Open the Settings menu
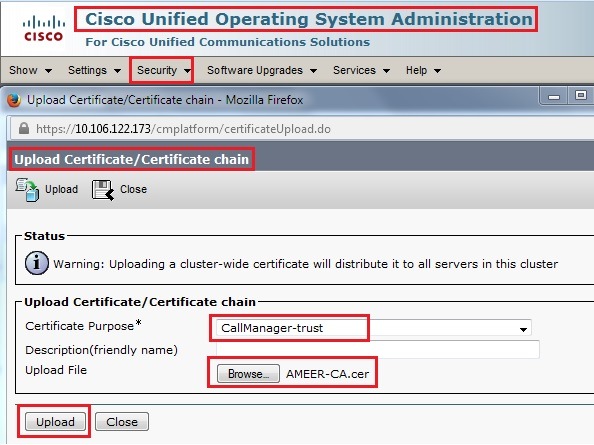The width and height of the screenshot is (594, 445). (x=94, y=70)
